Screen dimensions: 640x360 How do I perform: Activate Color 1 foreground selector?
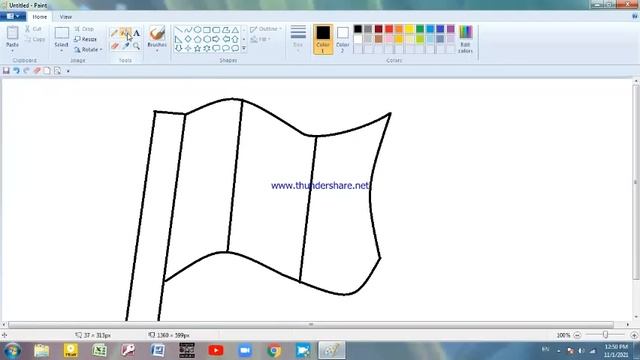323,39
